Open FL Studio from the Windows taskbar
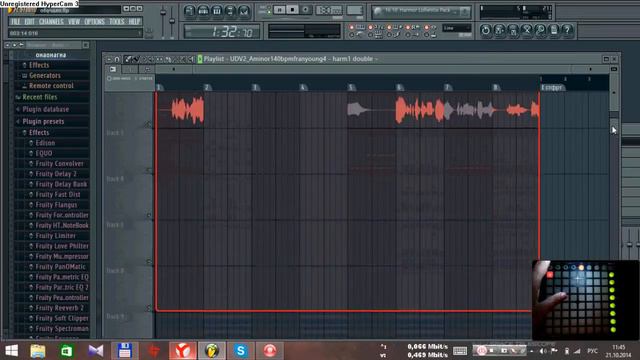 (212, 351)
